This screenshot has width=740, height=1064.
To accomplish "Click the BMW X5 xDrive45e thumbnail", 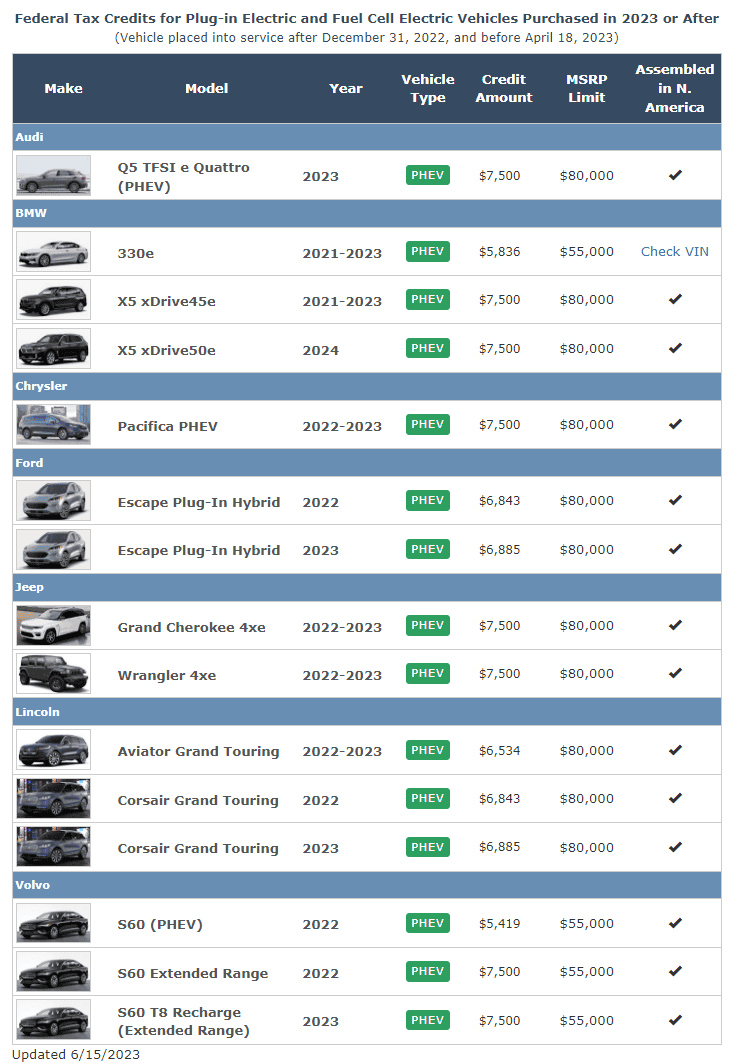I will pyautogui.click(x=54, y=300).
